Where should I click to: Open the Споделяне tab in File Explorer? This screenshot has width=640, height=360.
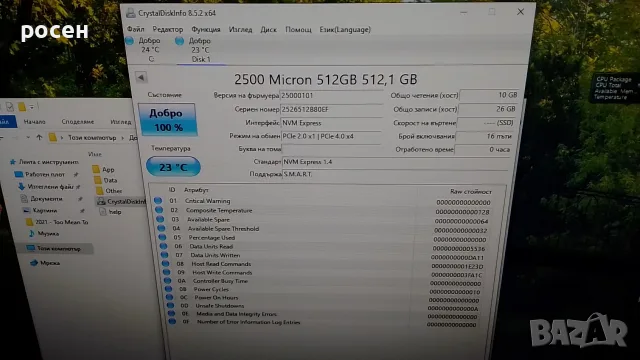coord(78,122)
